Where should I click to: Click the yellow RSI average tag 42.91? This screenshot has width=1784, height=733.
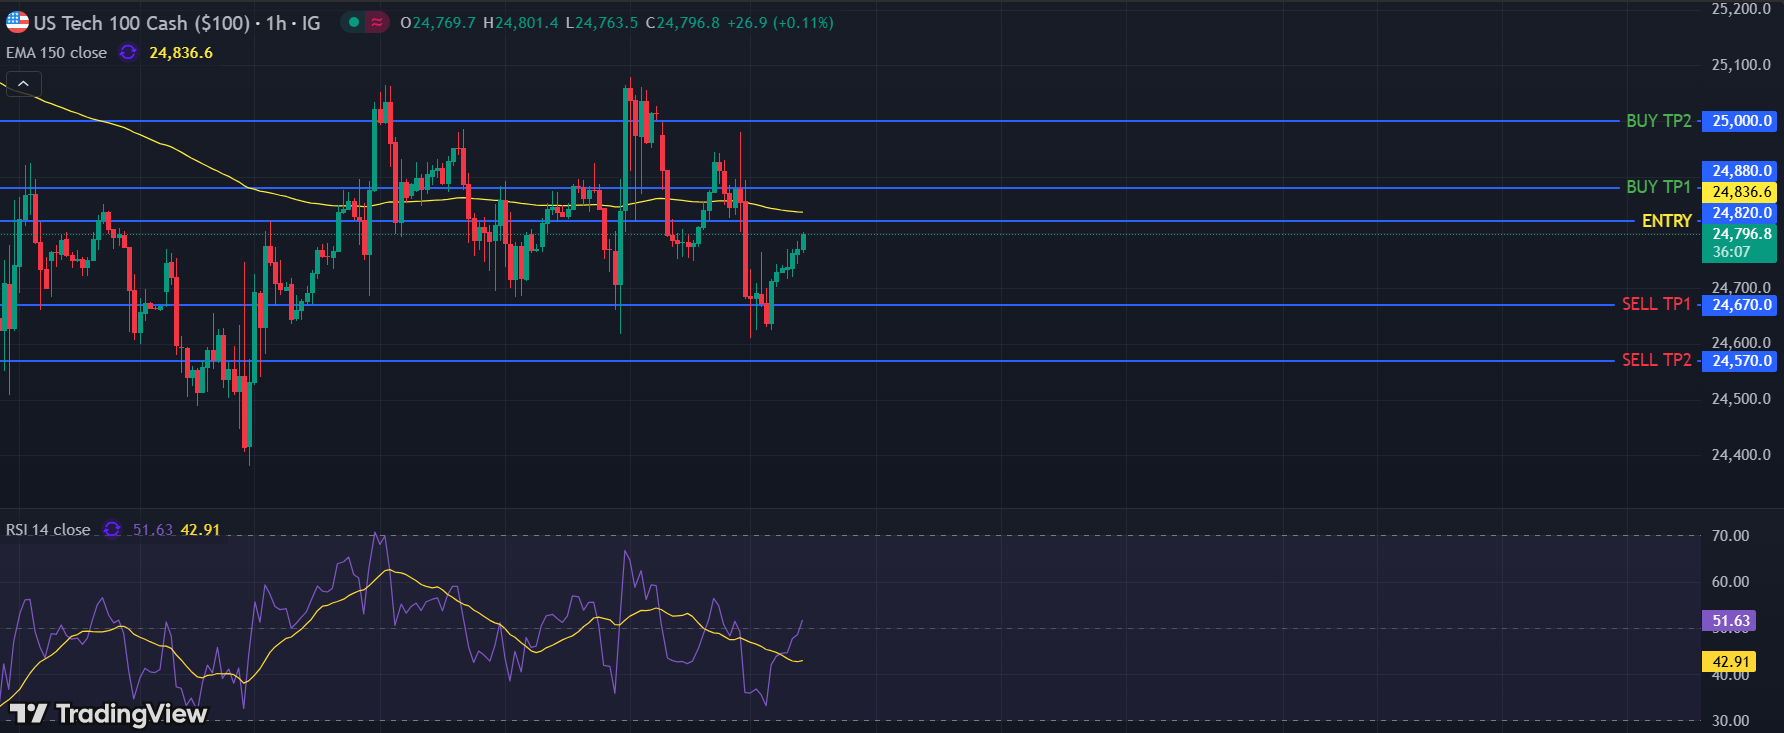(x=1730, y=662)
